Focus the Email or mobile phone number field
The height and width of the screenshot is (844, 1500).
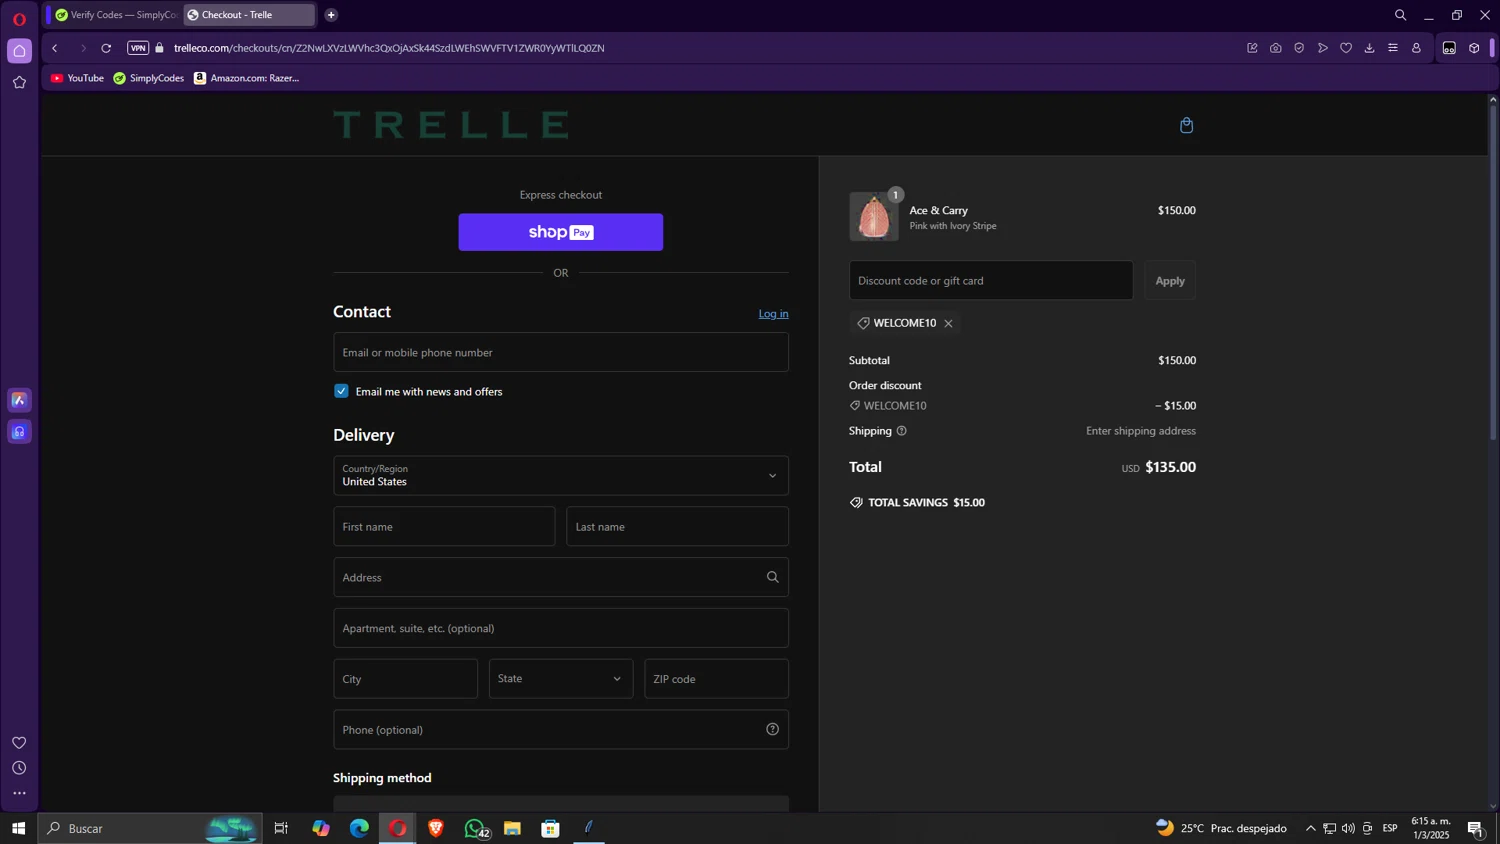point(560,352)
